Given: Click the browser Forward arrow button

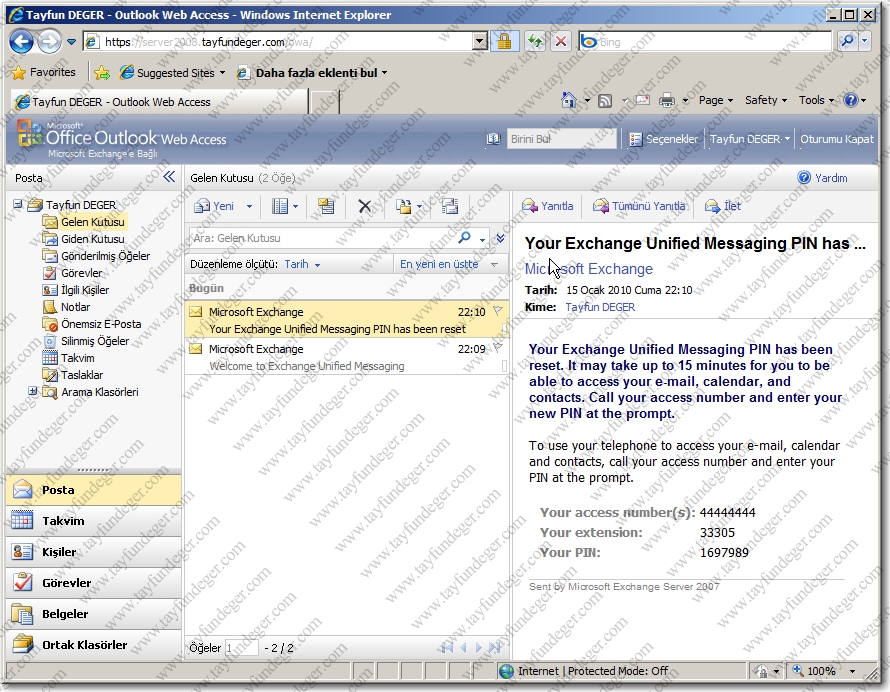Looking at the screenshot, I should coord(50,41).
